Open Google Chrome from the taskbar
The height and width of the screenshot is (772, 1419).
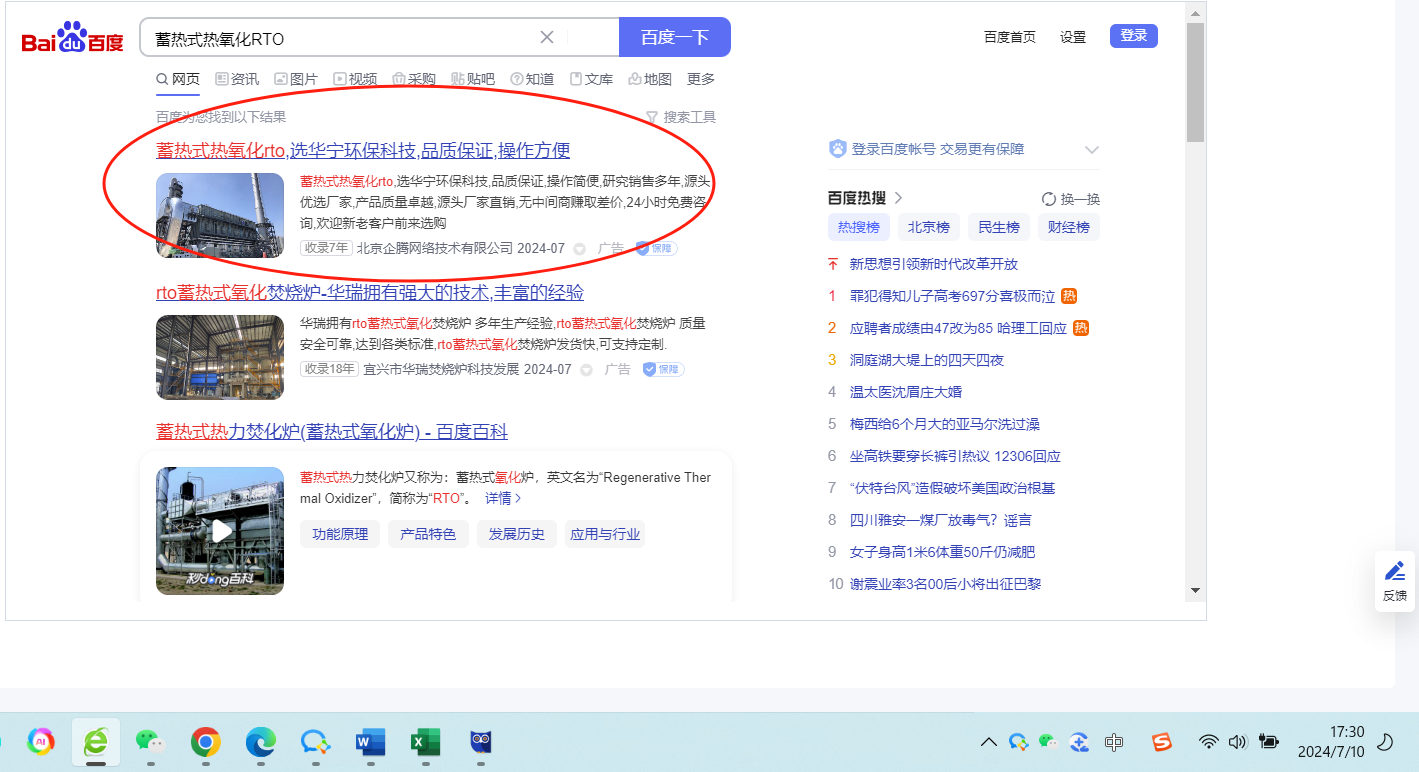[x=206, y=741]
